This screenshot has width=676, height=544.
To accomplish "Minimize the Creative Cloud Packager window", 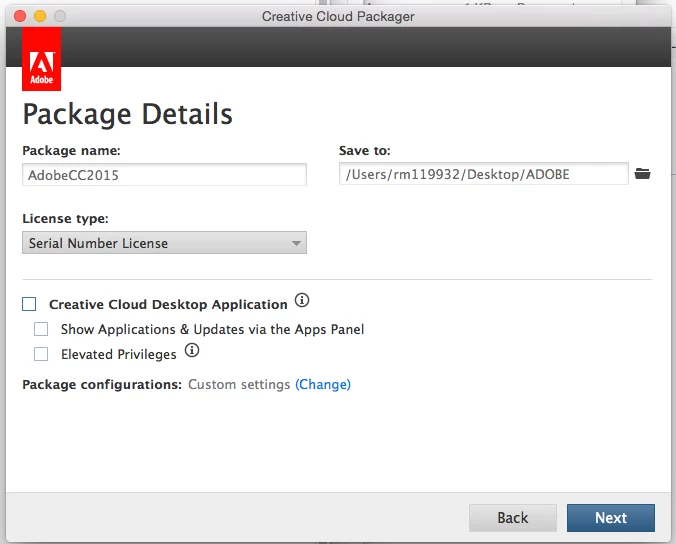I will (40, 16).
